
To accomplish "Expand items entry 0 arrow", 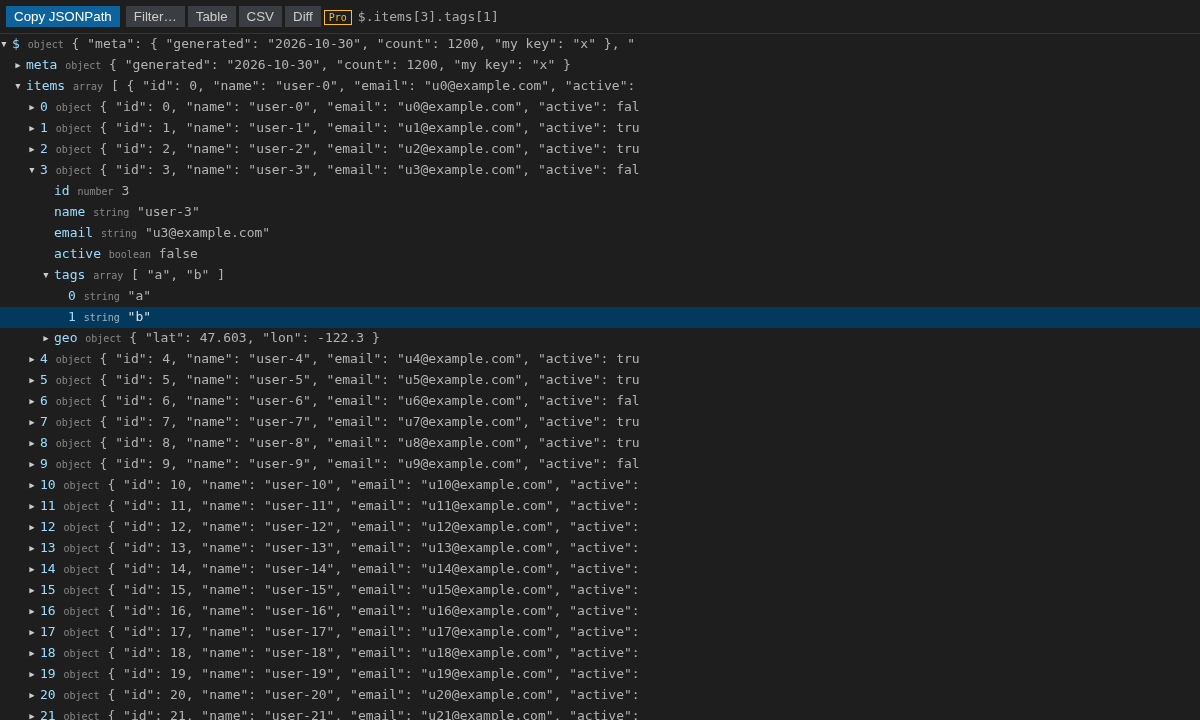I will coord(32,107).
